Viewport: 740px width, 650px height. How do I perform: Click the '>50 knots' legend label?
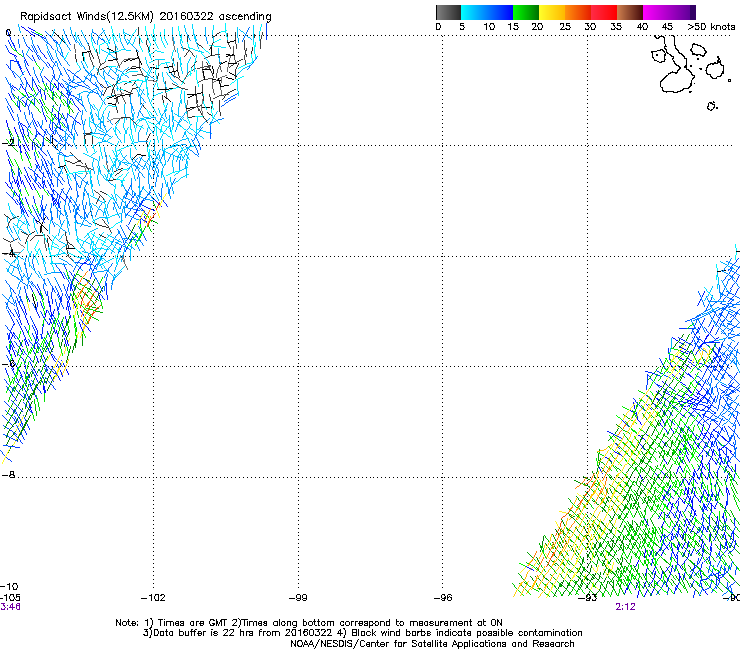click(711, 27)
